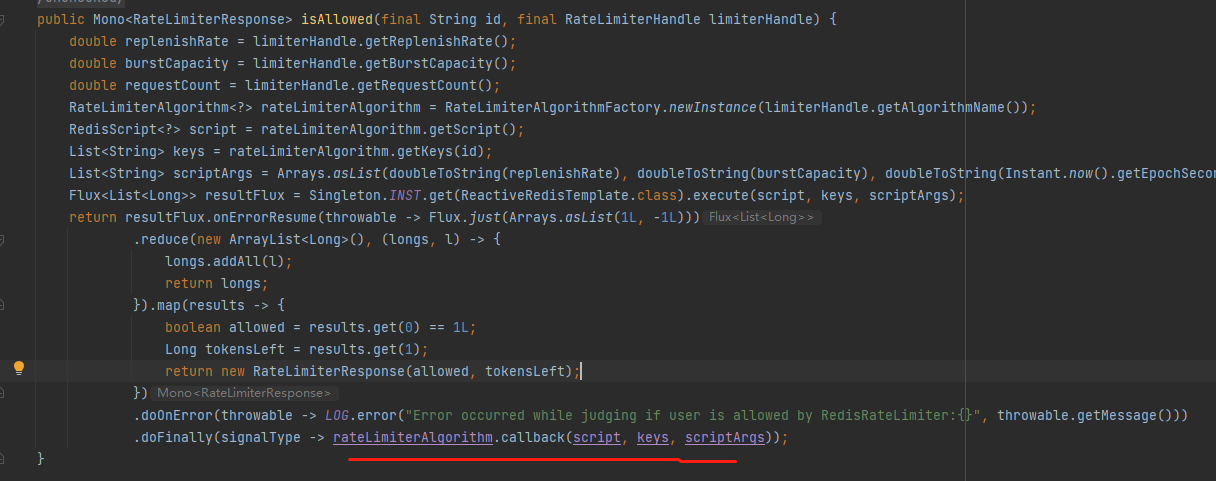
Task: Click the 'callback' method call
Action: click(533, 437)
